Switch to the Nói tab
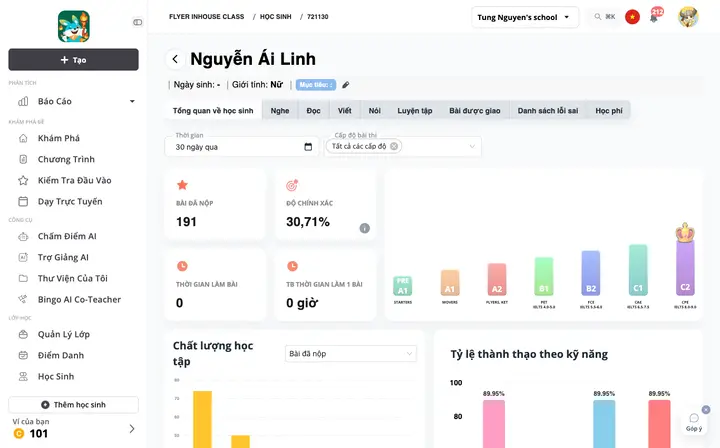 [375, 111]
